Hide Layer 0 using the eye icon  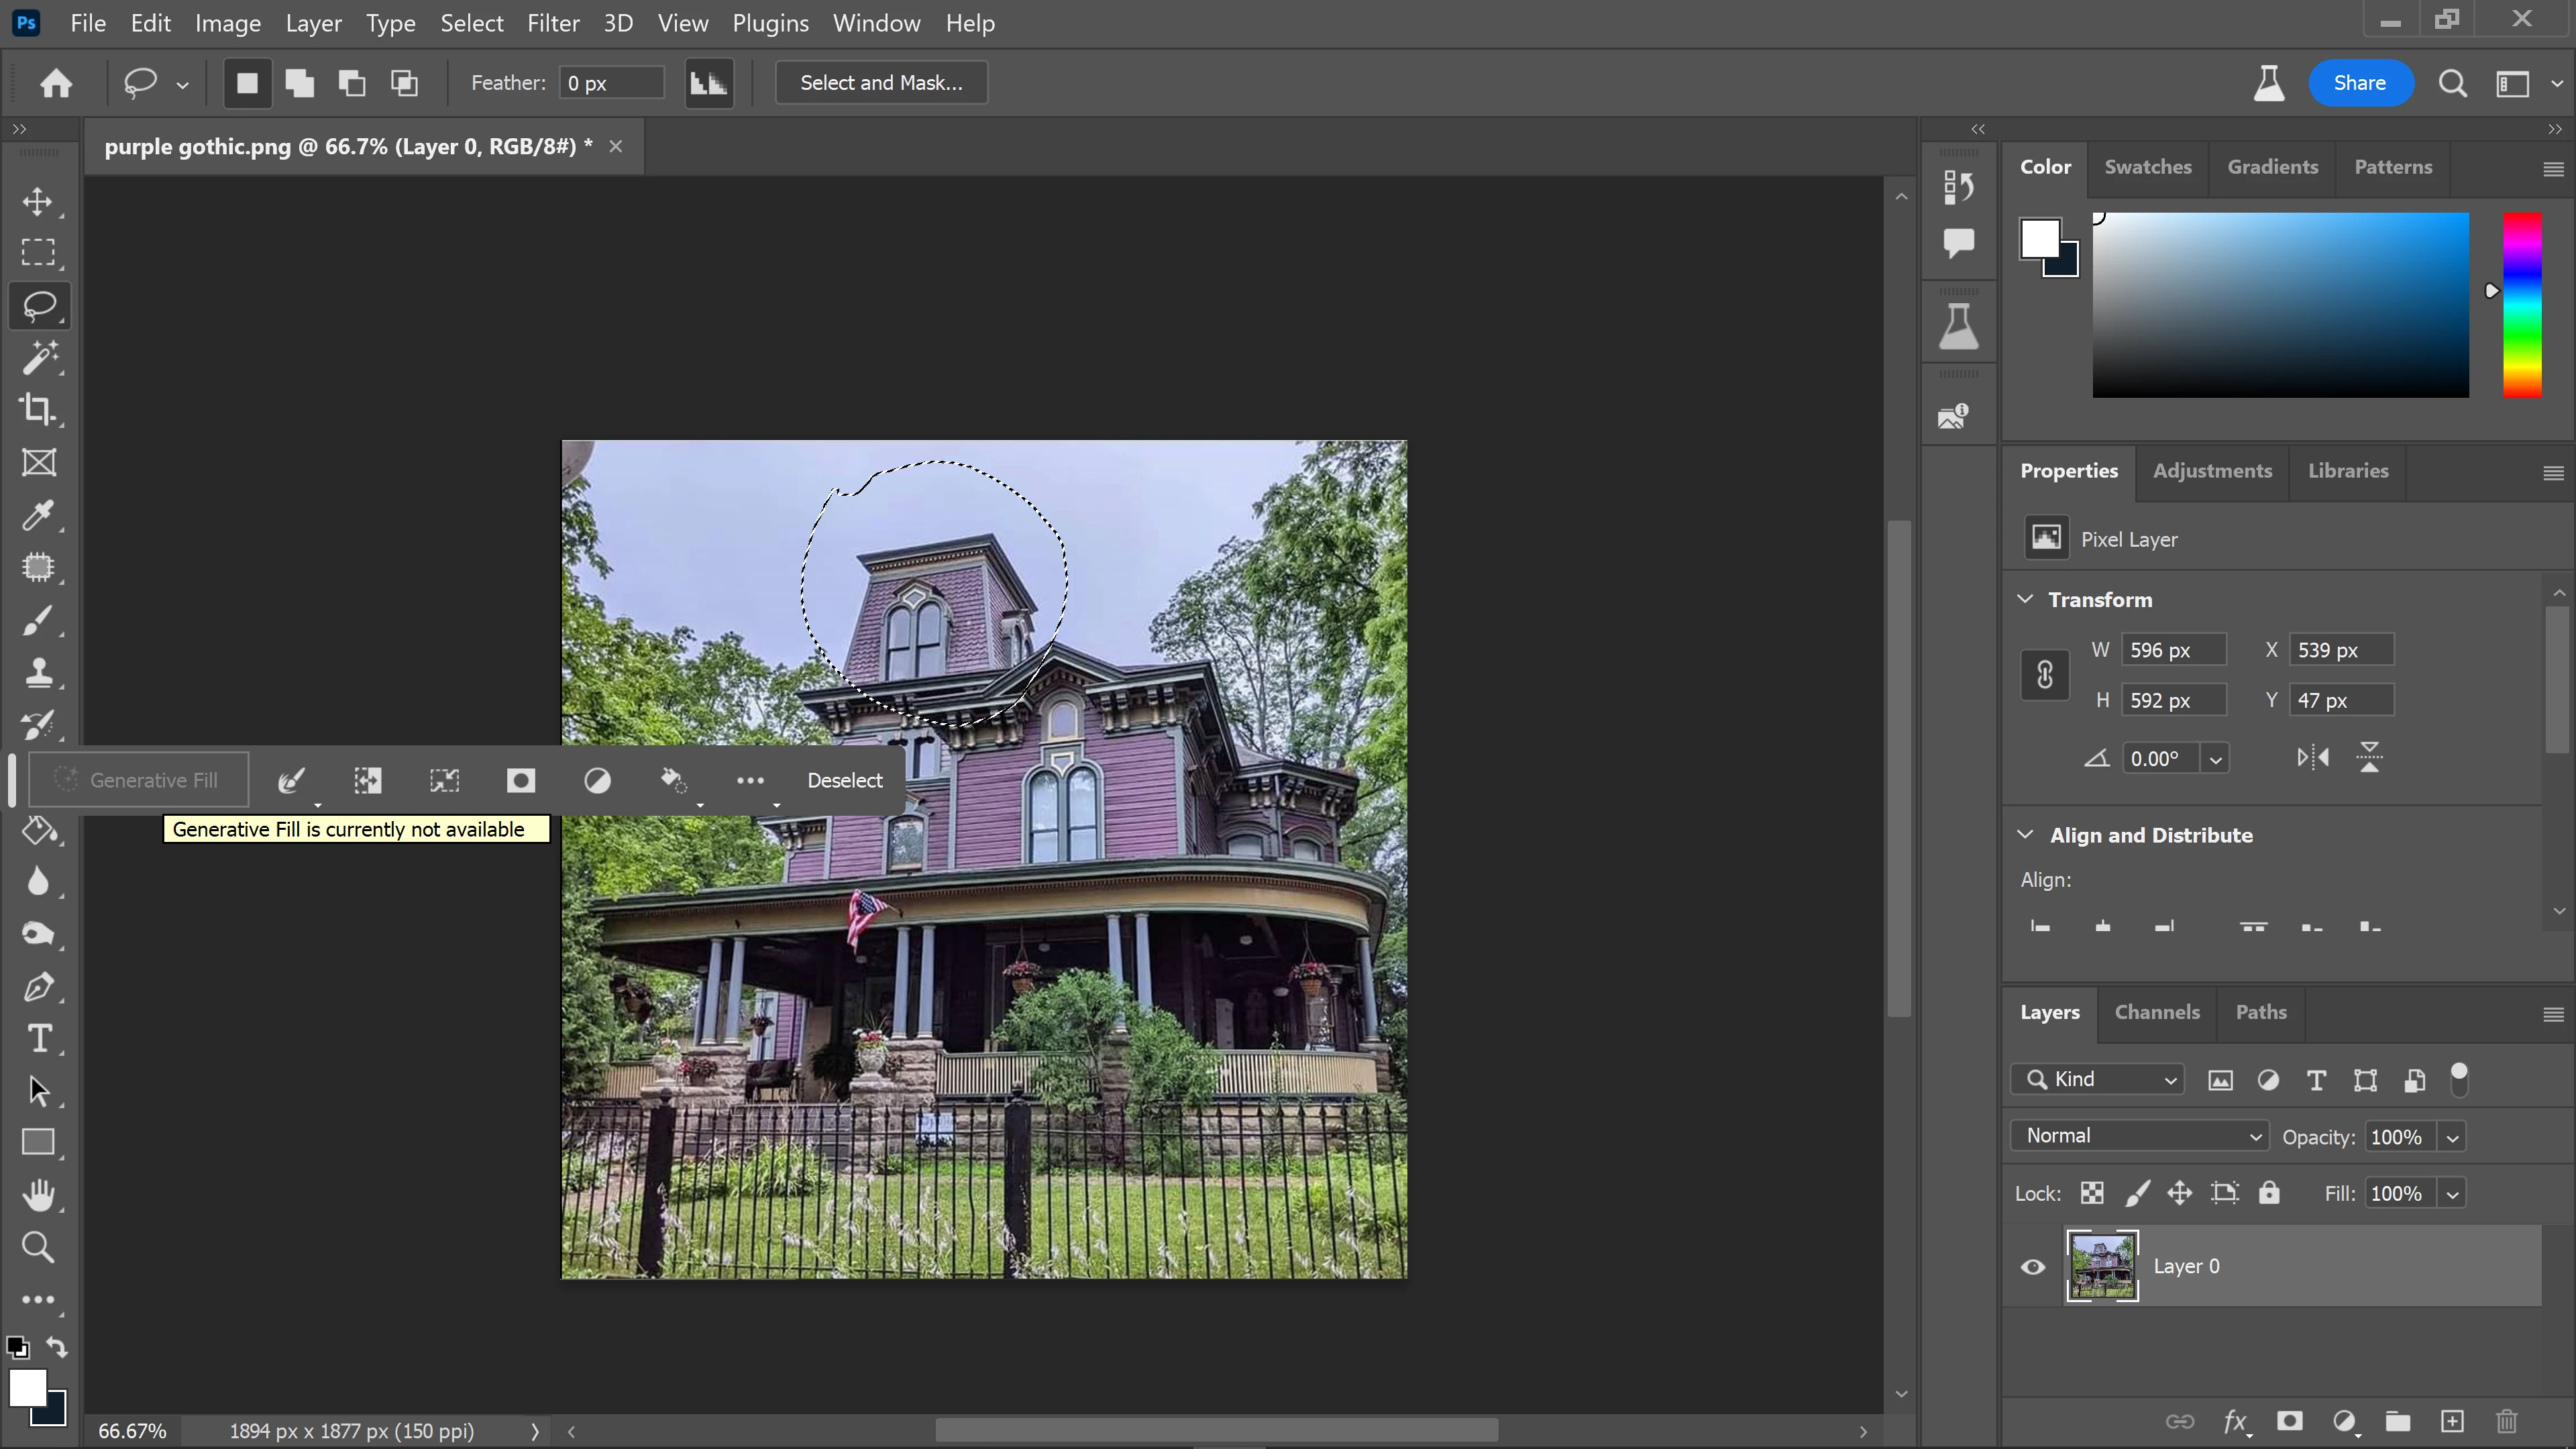[x=2033, y=1267]
